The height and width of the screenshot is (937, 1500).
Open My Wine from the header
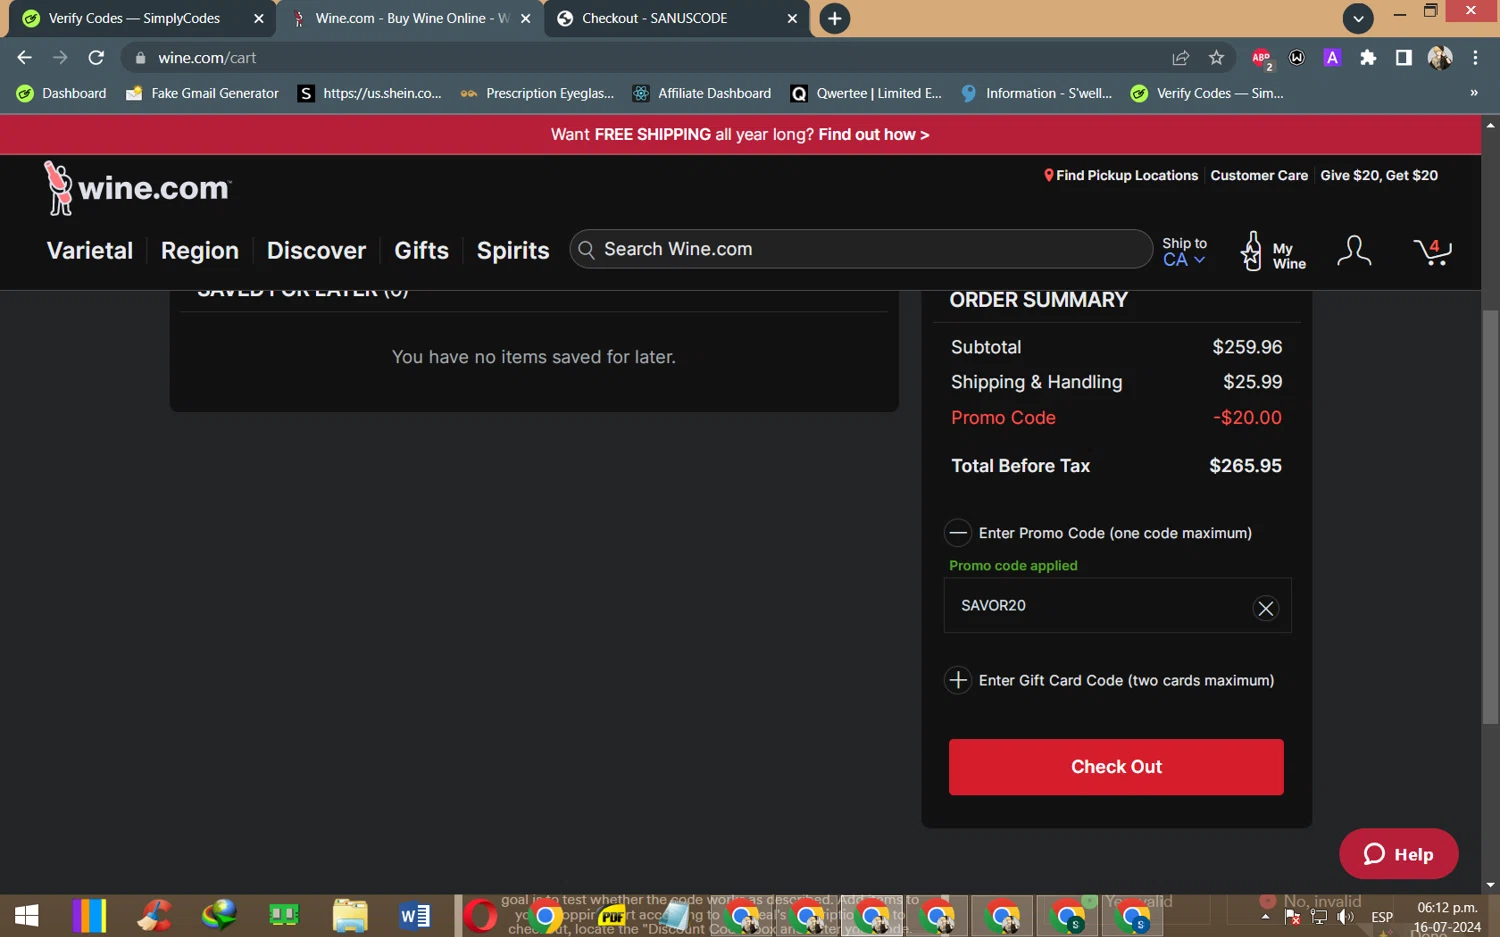pyautogui.click(x=1273, y=251)
